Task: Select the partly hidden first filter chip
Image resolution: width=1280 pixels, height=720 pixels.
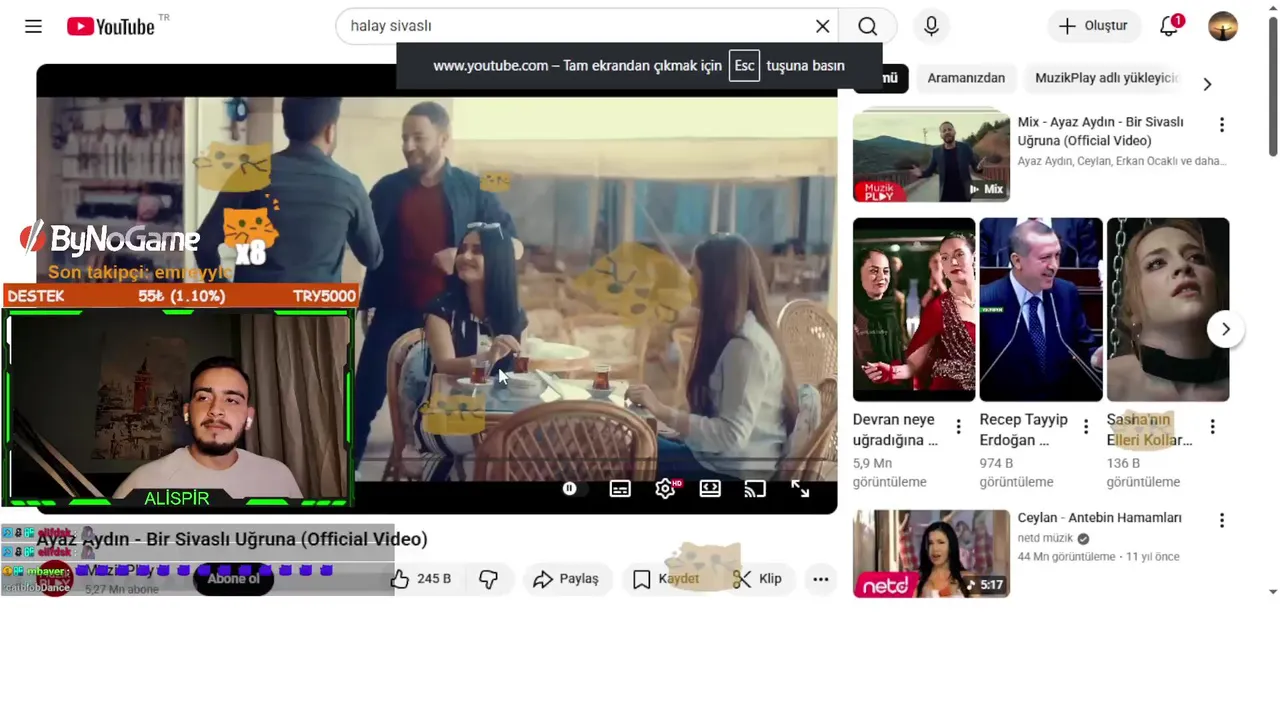Action: 881,78
